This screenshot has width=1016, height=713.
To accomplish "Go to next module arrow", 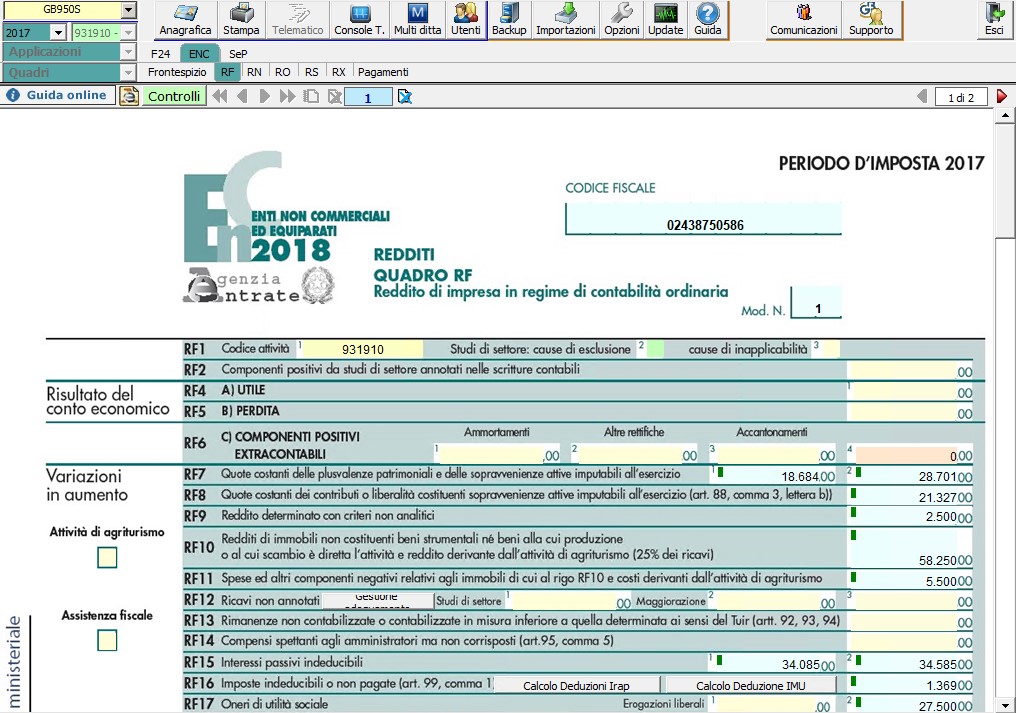I will (x=264, y=97).
